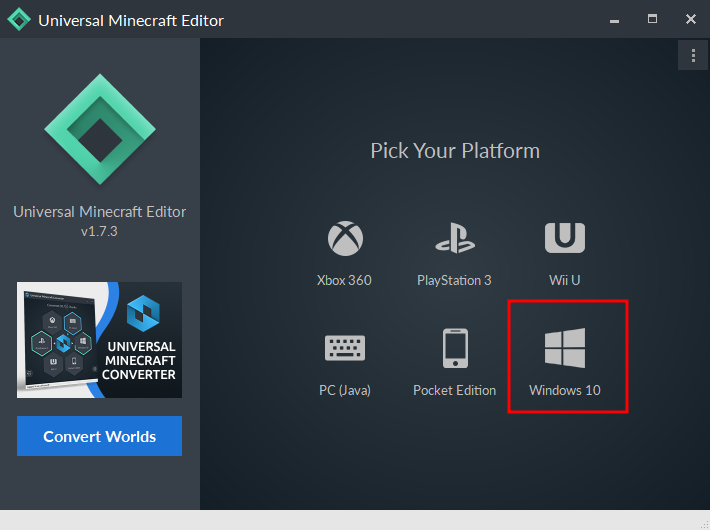Pick the Windows 10 logo icon
This screenshot has width=710, height=530.
click(565, 348)
